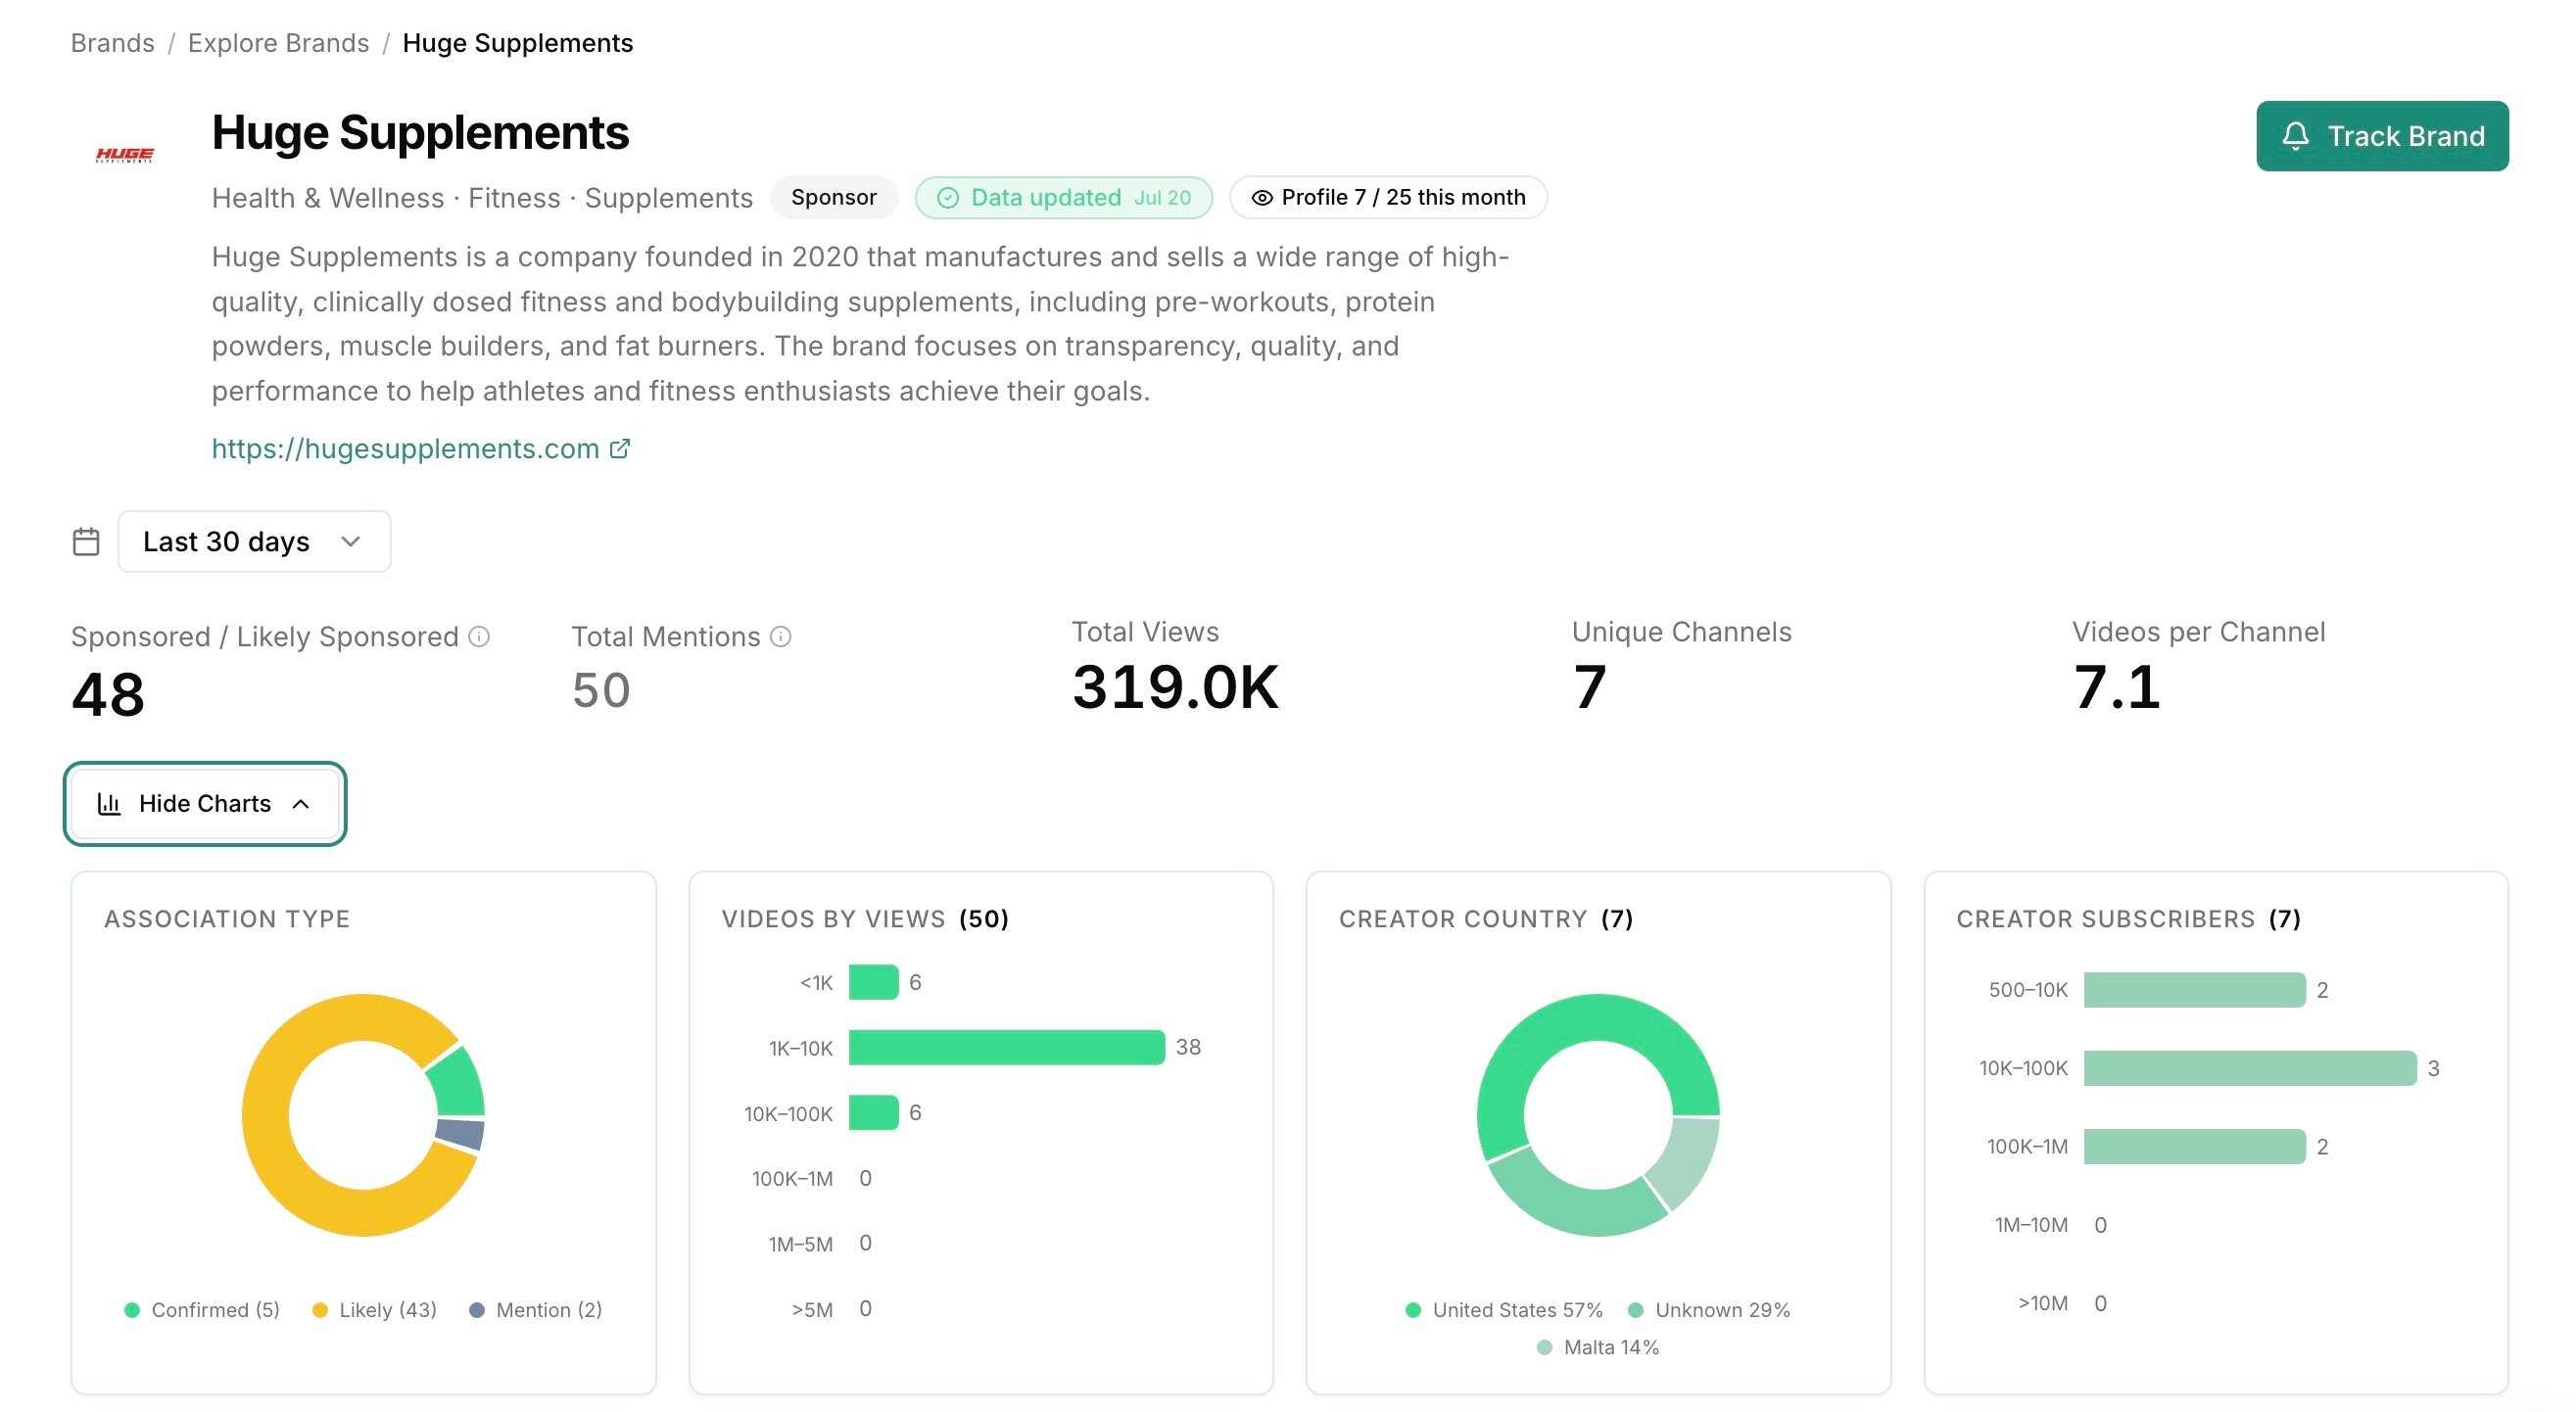
Task: Click the 10K–100K bar in Videos by Views
Action: pyautogui.click(x=873, y=1113)
